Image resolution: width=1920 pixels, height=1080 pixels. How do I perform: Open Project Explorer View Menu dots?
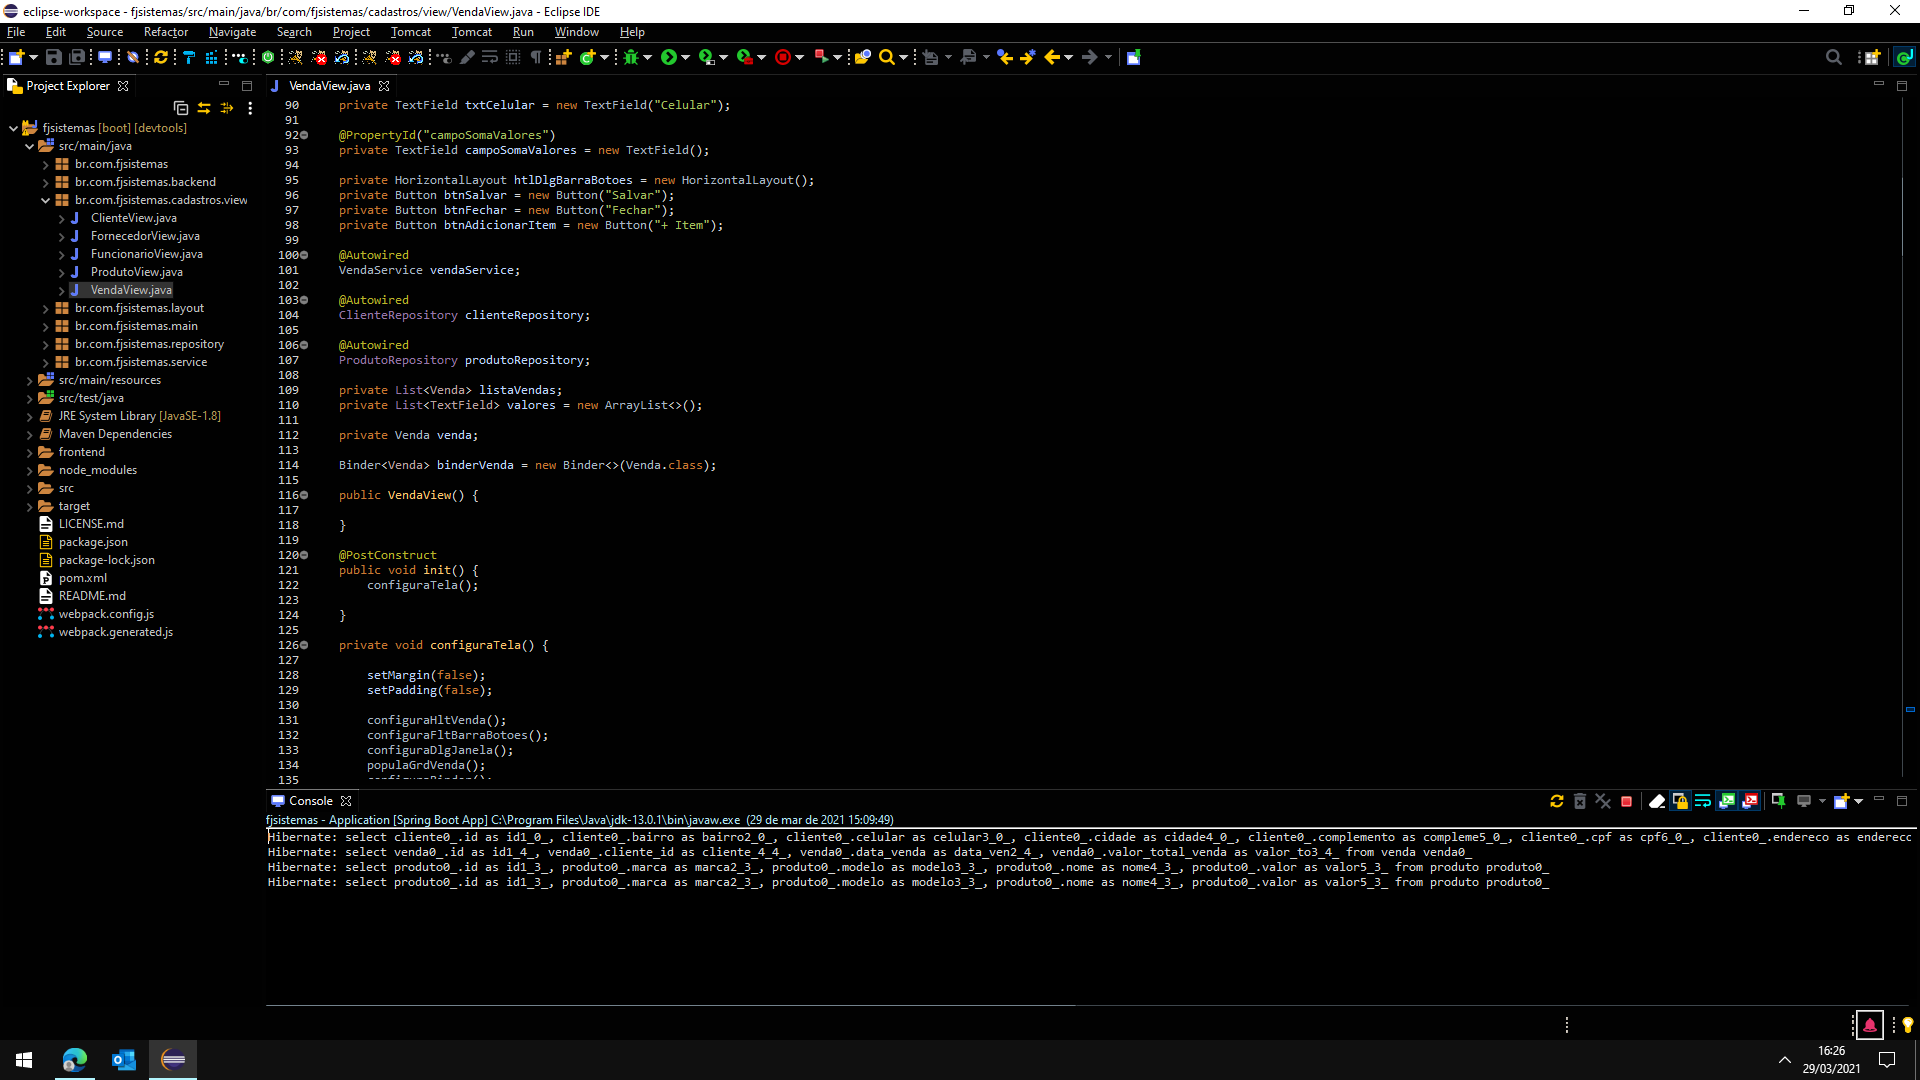click(x=250, y=108)
